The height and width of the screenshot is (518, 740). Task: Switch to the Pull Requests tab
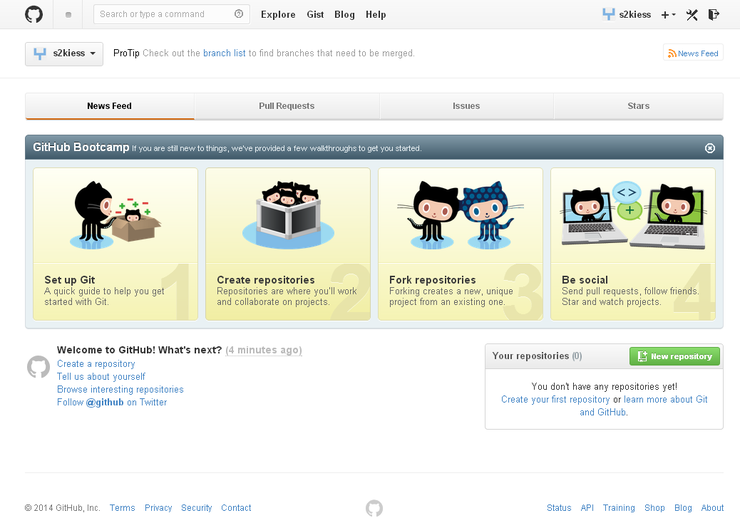(286, 106)
